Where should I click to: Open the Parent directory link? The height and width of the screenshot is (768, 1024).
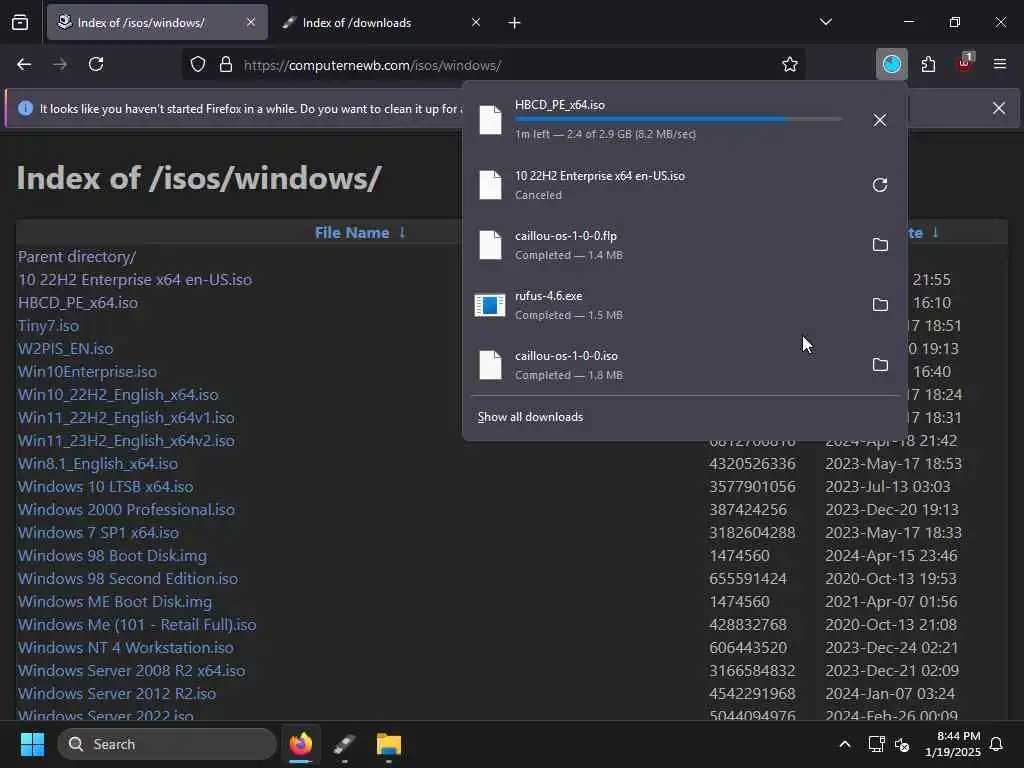[x=76, y=257]
